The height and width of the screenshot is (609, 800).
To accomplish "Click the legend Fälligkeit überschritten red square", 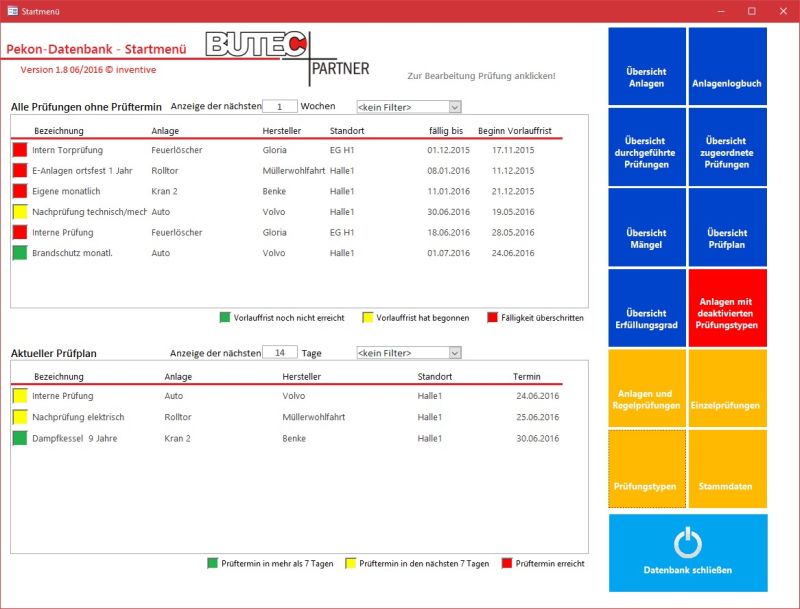I will (492, 317).
